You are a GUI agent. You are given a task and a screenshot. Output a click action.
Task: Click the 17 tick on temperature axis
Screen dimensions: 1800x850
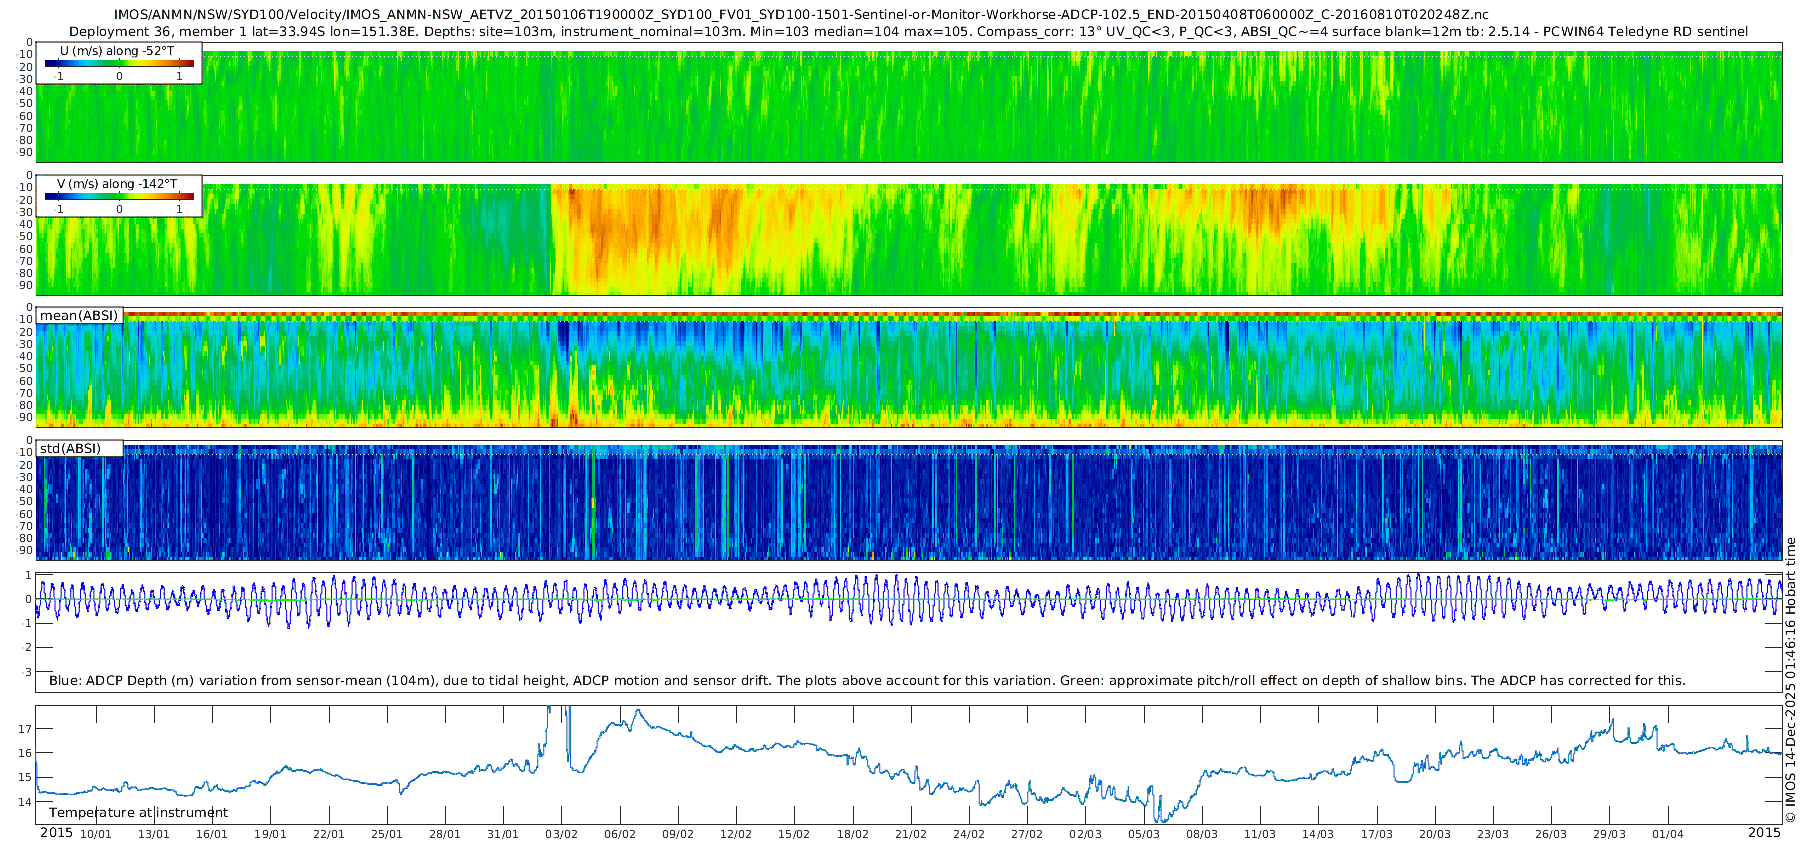point(25,729)
